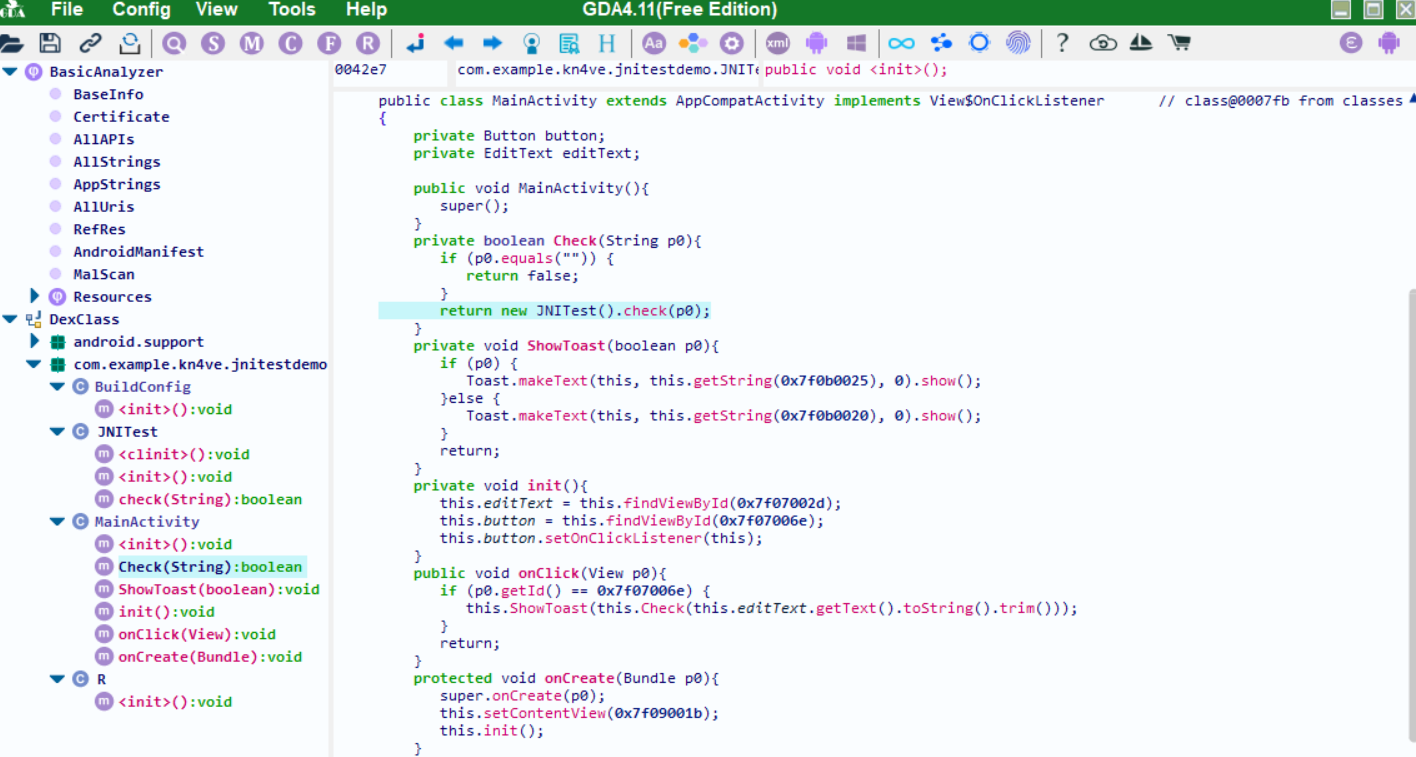Open the View menu
The image size is (1416, 757).
tap(217, 10)
